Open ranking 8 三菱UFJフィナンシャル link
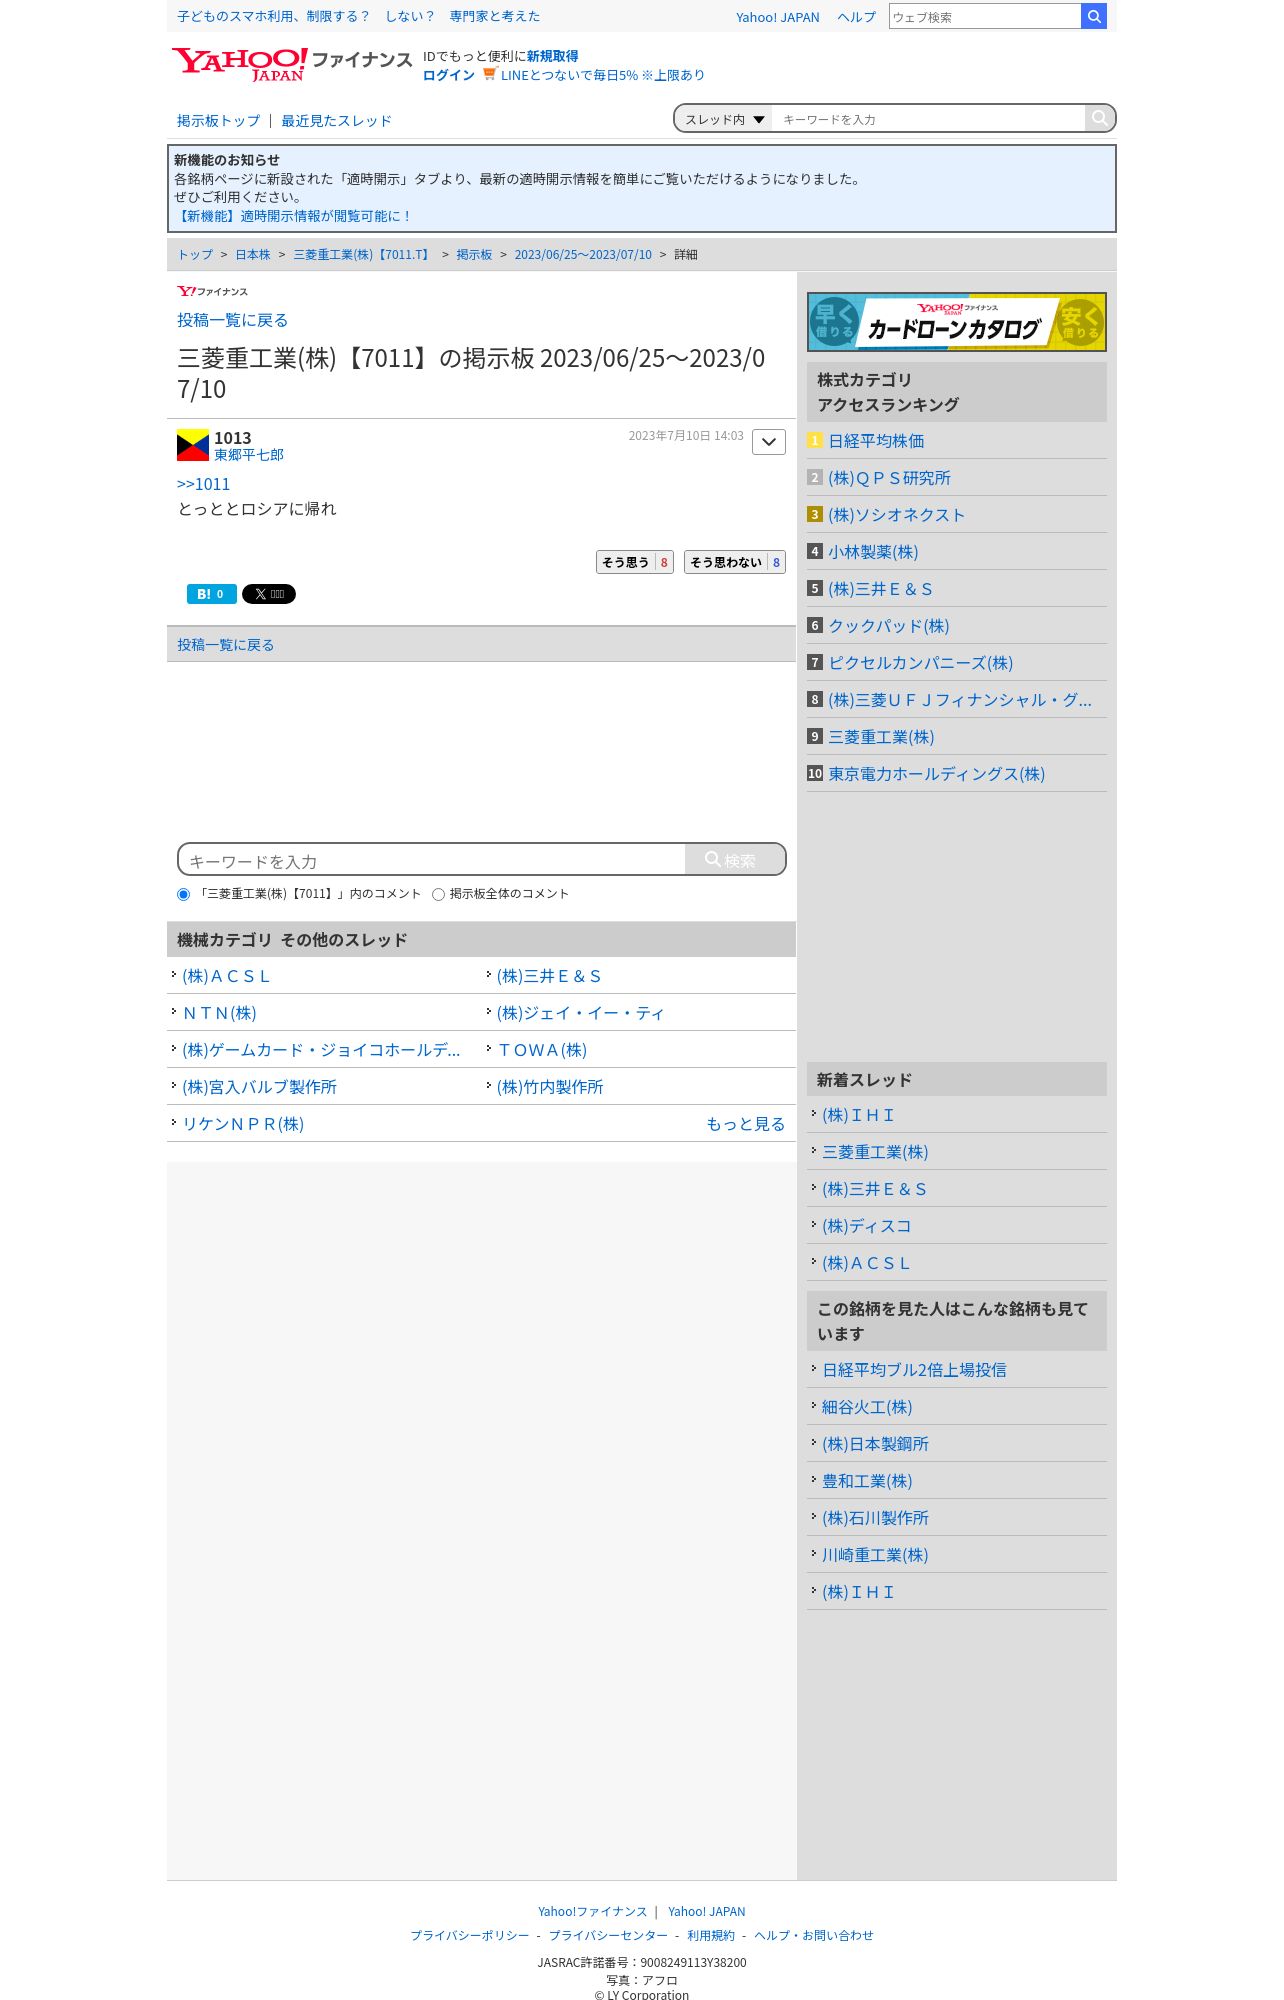This screenshot has width=1284, height=2000. pos(960,700)
